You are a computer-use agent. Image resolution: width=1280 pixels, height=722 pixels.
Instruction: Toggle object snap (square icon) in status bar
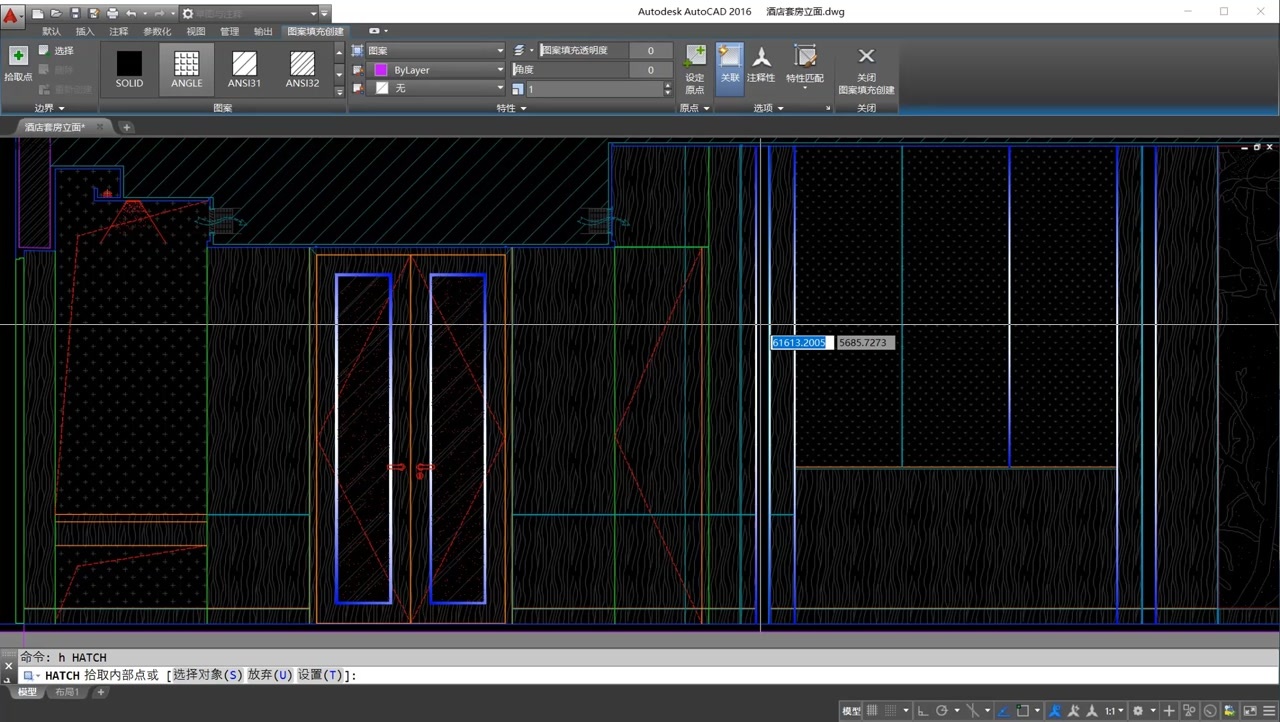click(1023, 711)
